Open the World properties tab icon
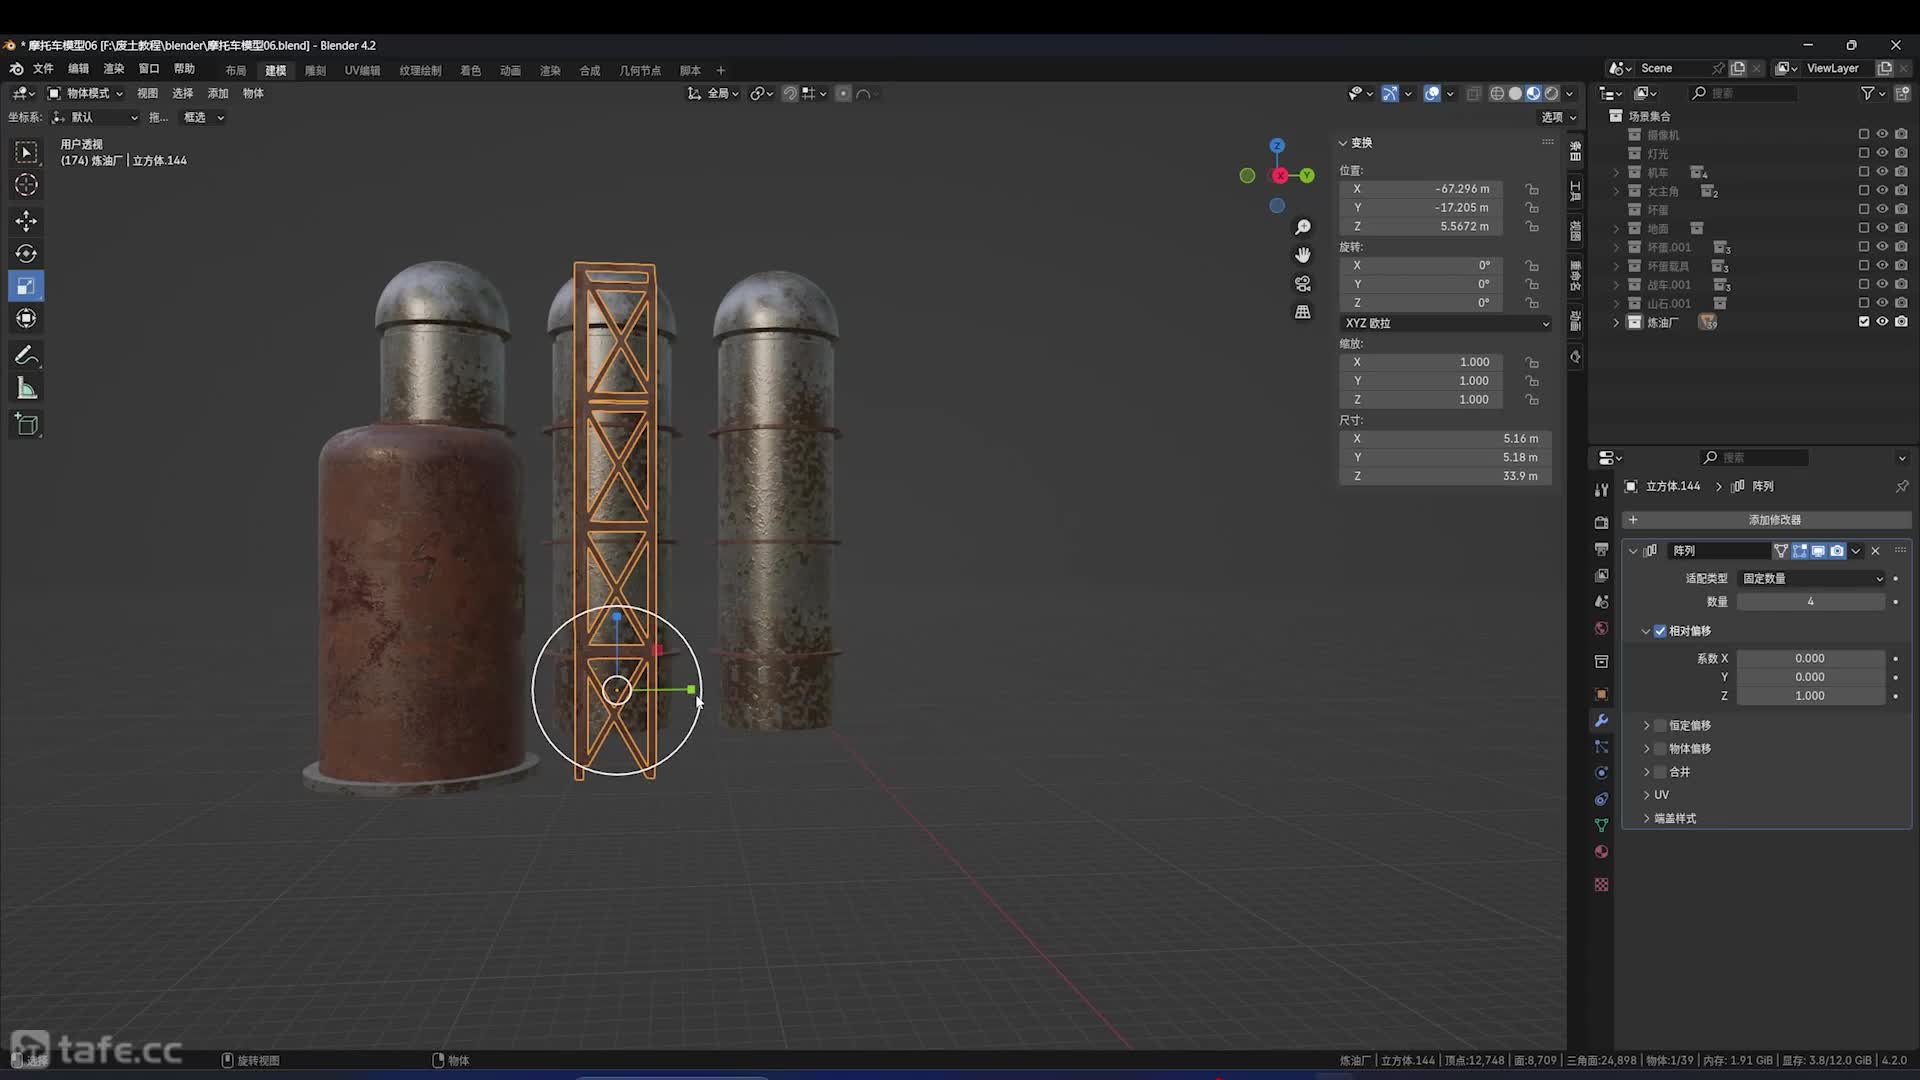This screenshot has width=1920, height=1080. point(1601,628)
